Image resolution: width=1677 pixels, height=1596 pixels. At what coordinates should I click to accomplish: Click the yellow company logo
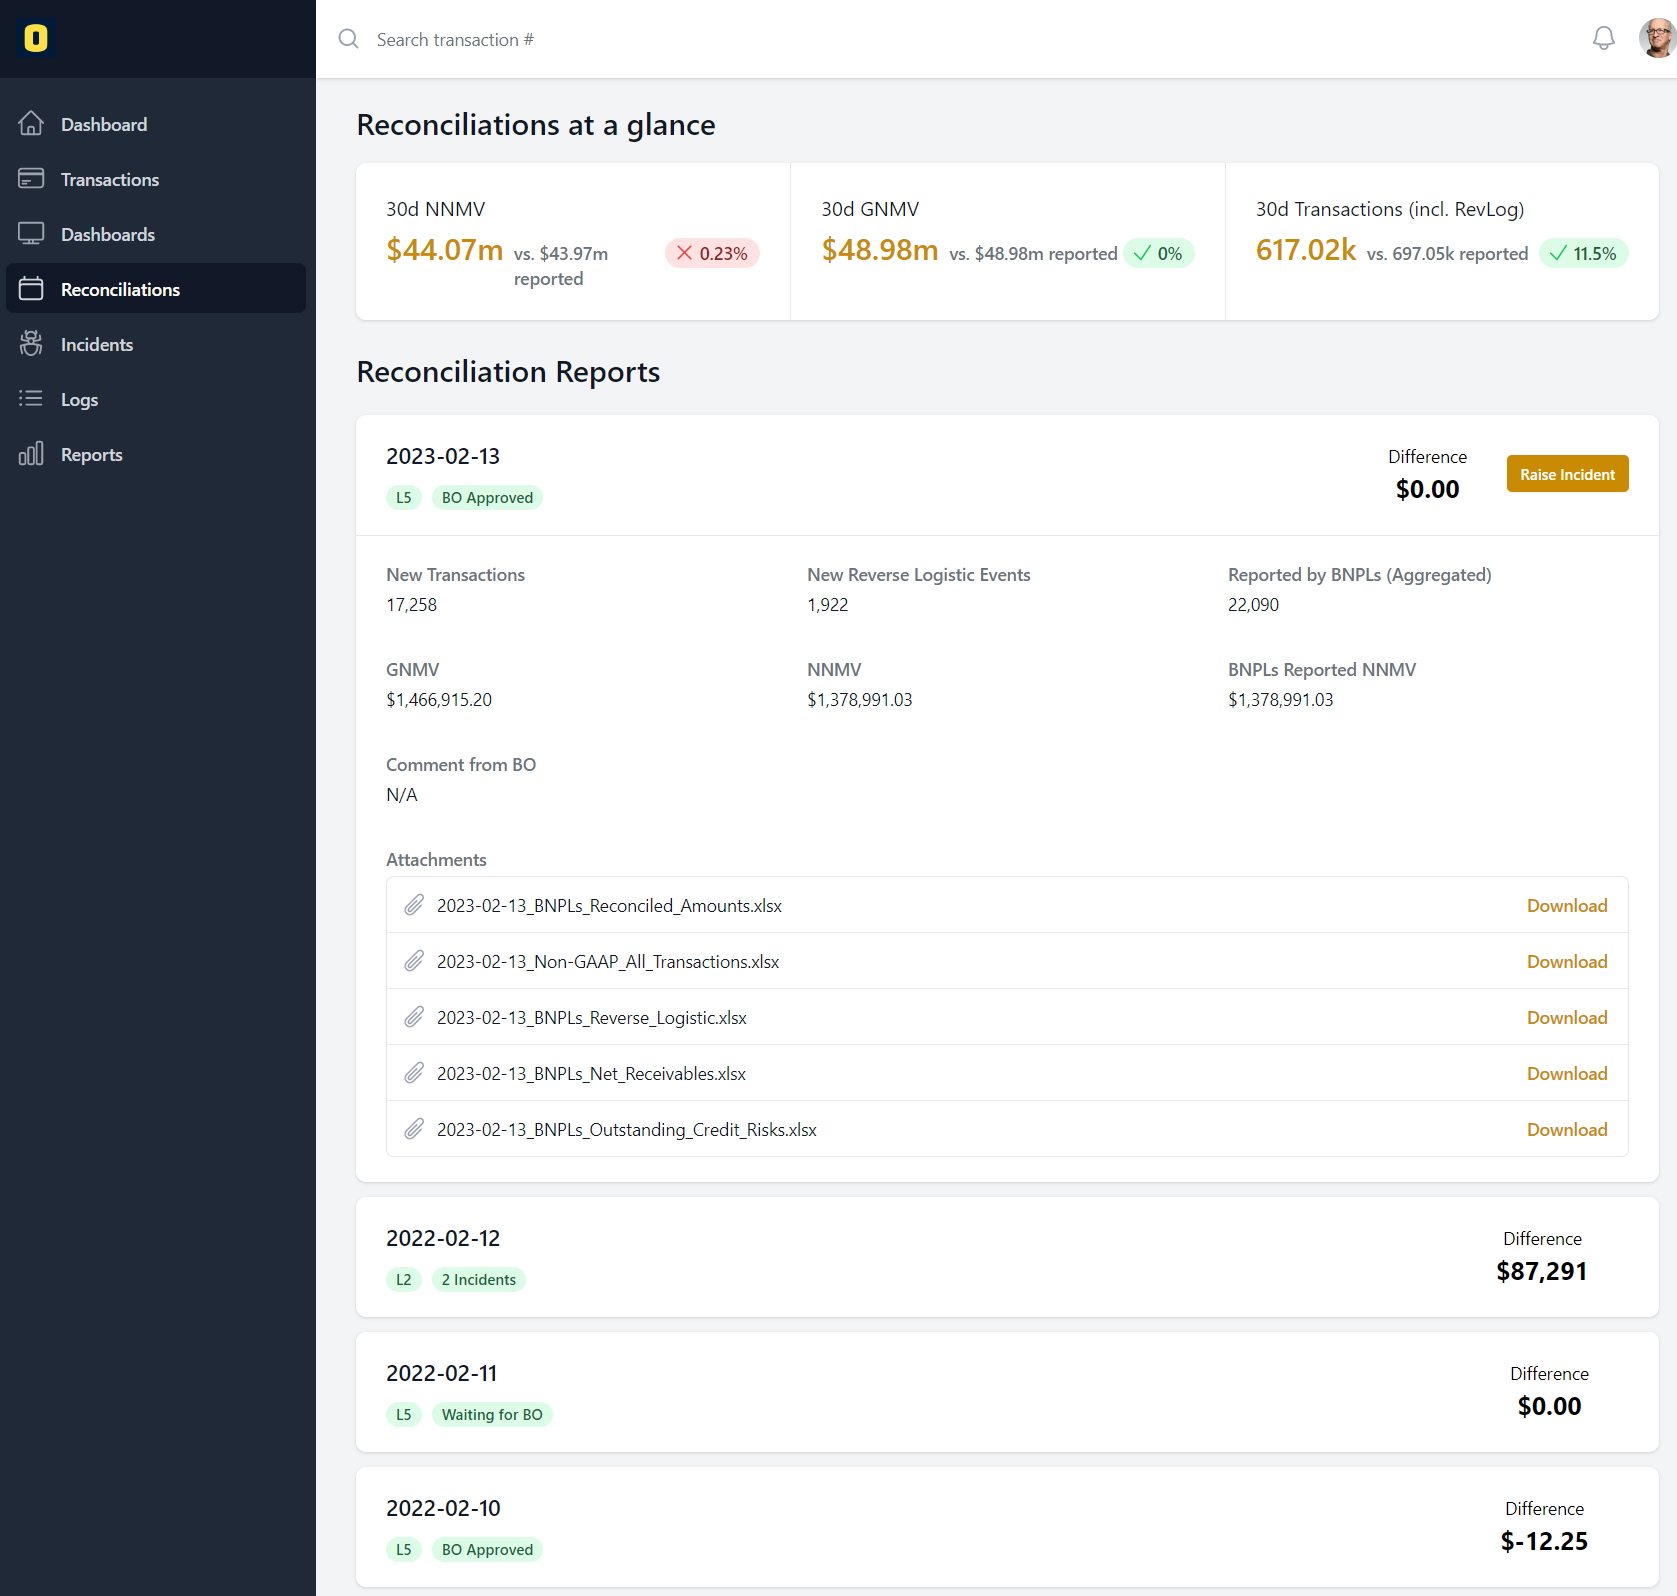pos(36,39)
